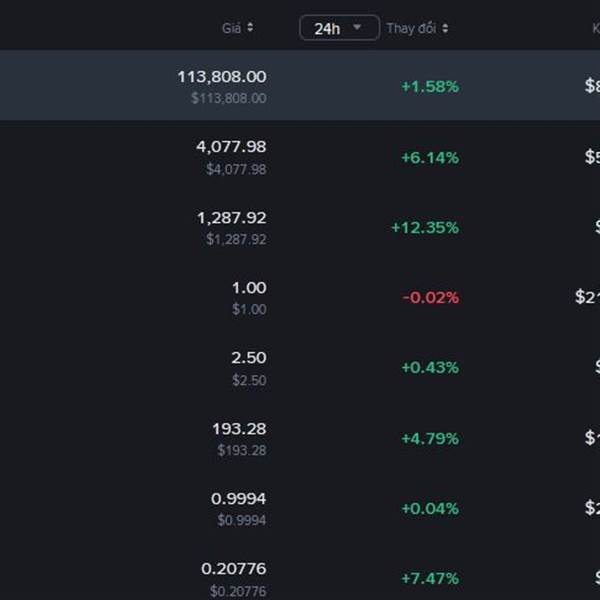Click the +12.35% change value

point(425,228)
